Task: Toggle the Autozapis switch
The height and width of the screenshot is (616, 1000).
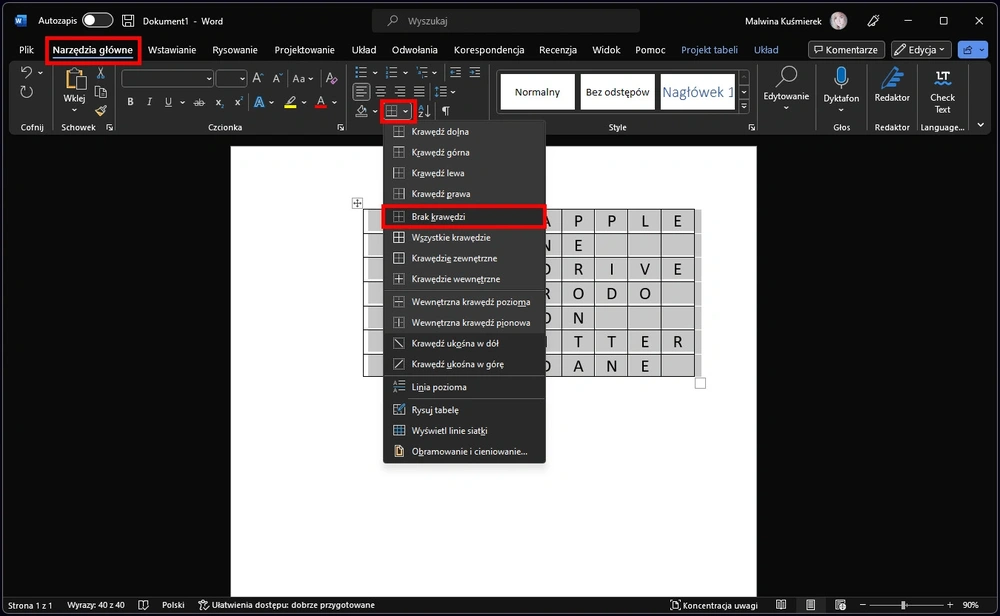Action: [x=98, y=20]
